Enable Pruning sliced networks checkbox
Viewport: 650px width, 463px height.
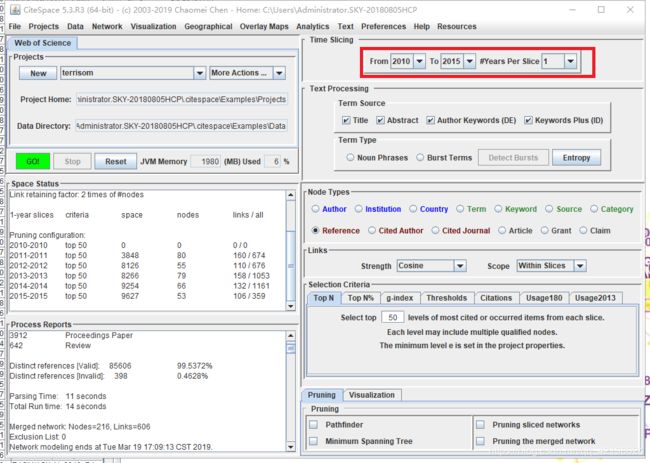point(480,425)
